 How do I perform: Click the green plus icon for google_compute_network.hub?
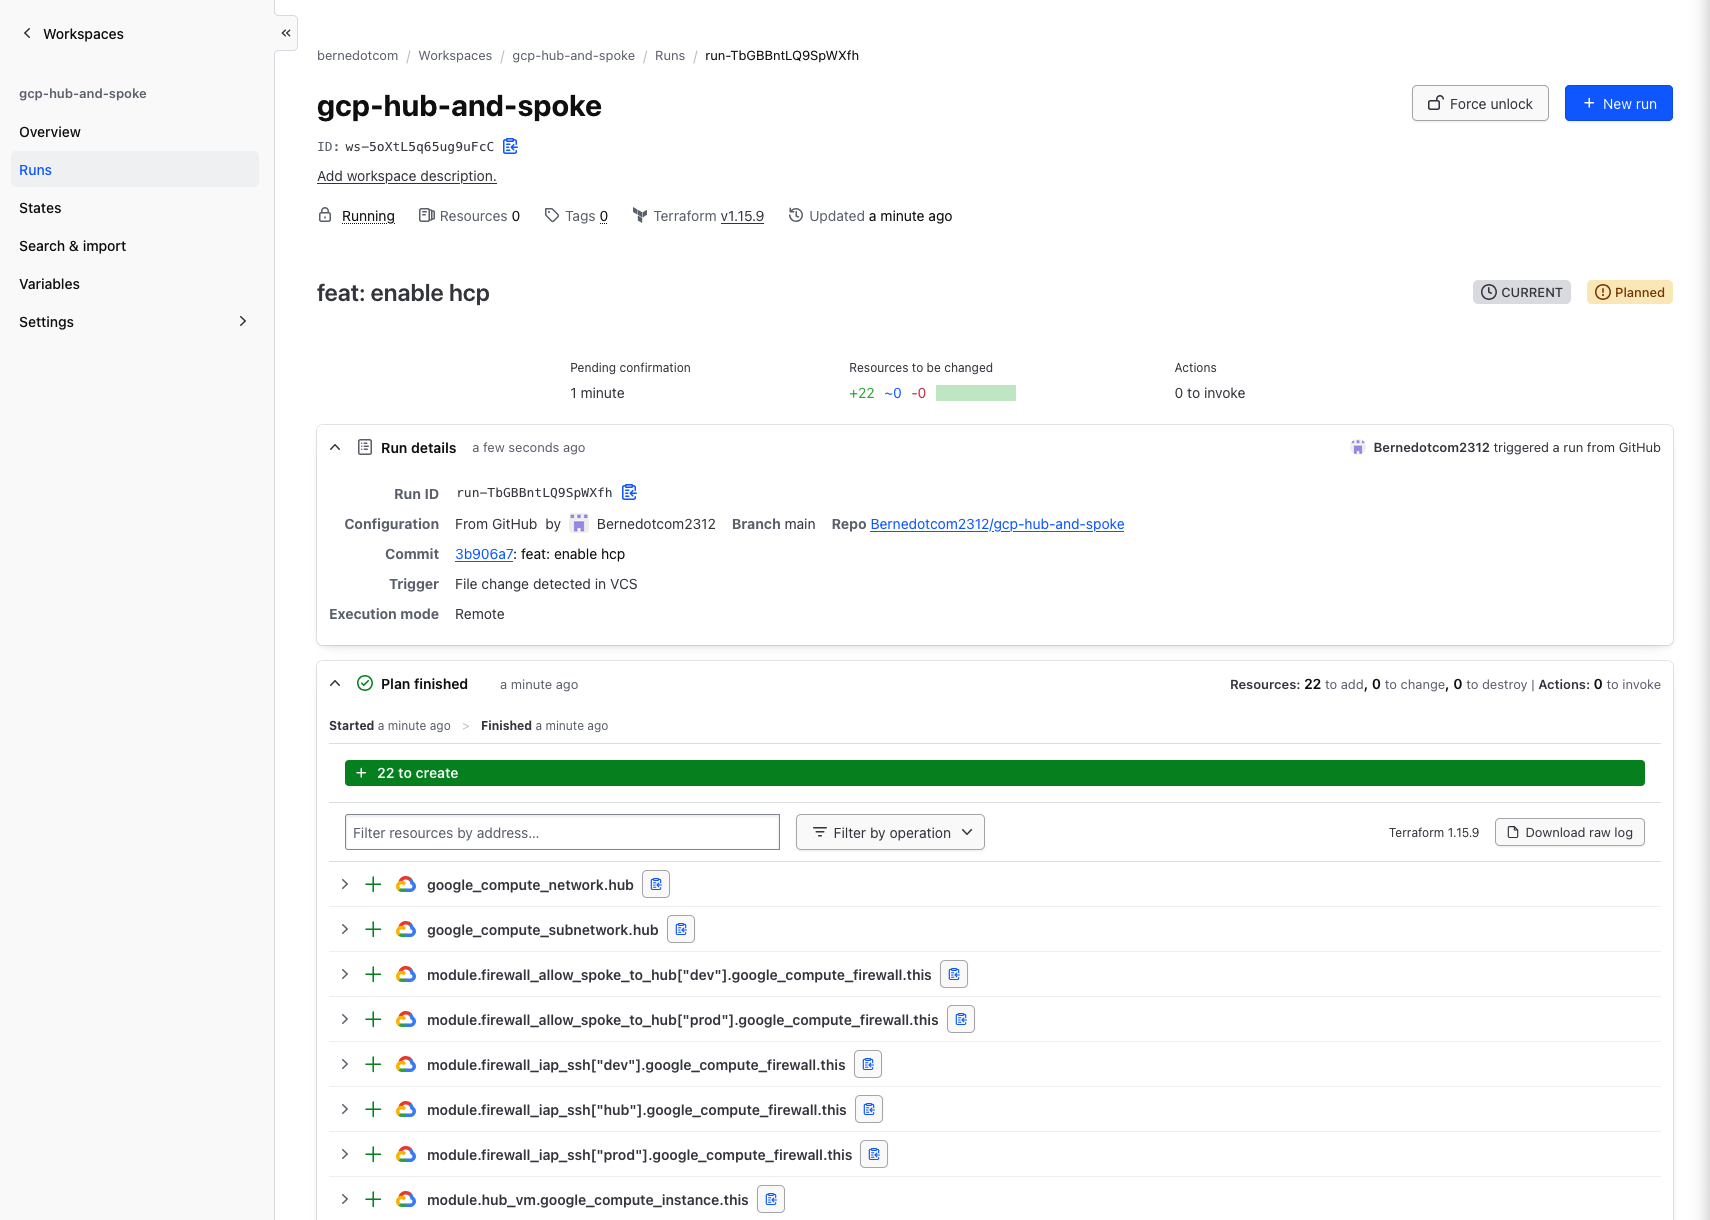pos(373,884)
